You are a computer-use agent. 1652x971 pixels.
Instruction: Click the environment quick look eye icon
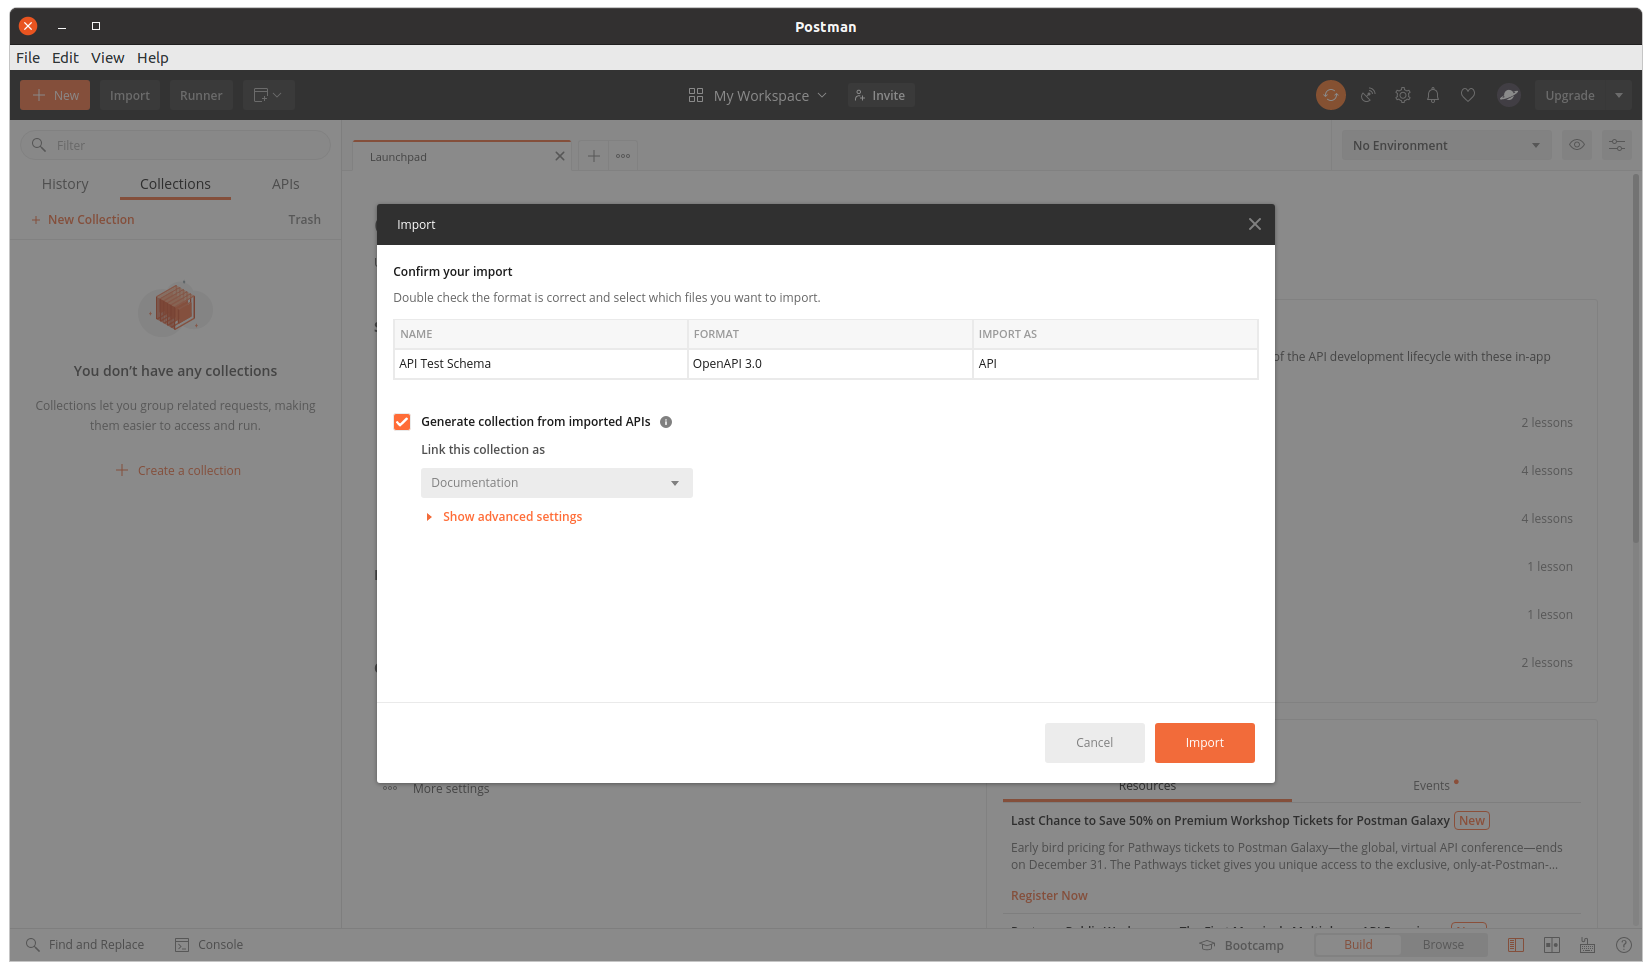1577,145
